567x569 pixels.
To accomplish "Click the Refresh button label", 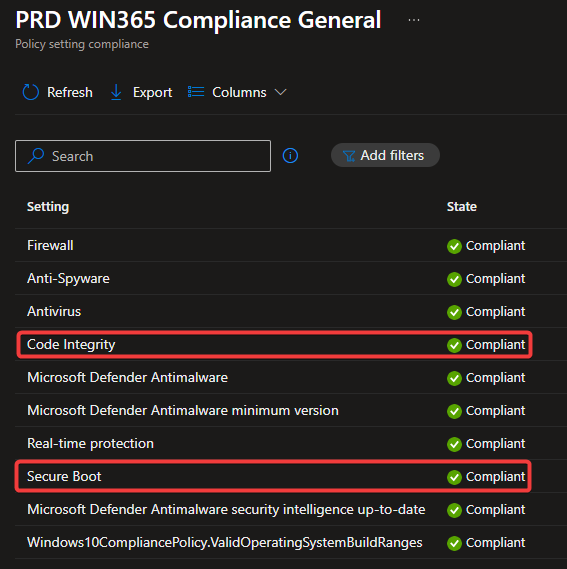I will pos(70,92).
